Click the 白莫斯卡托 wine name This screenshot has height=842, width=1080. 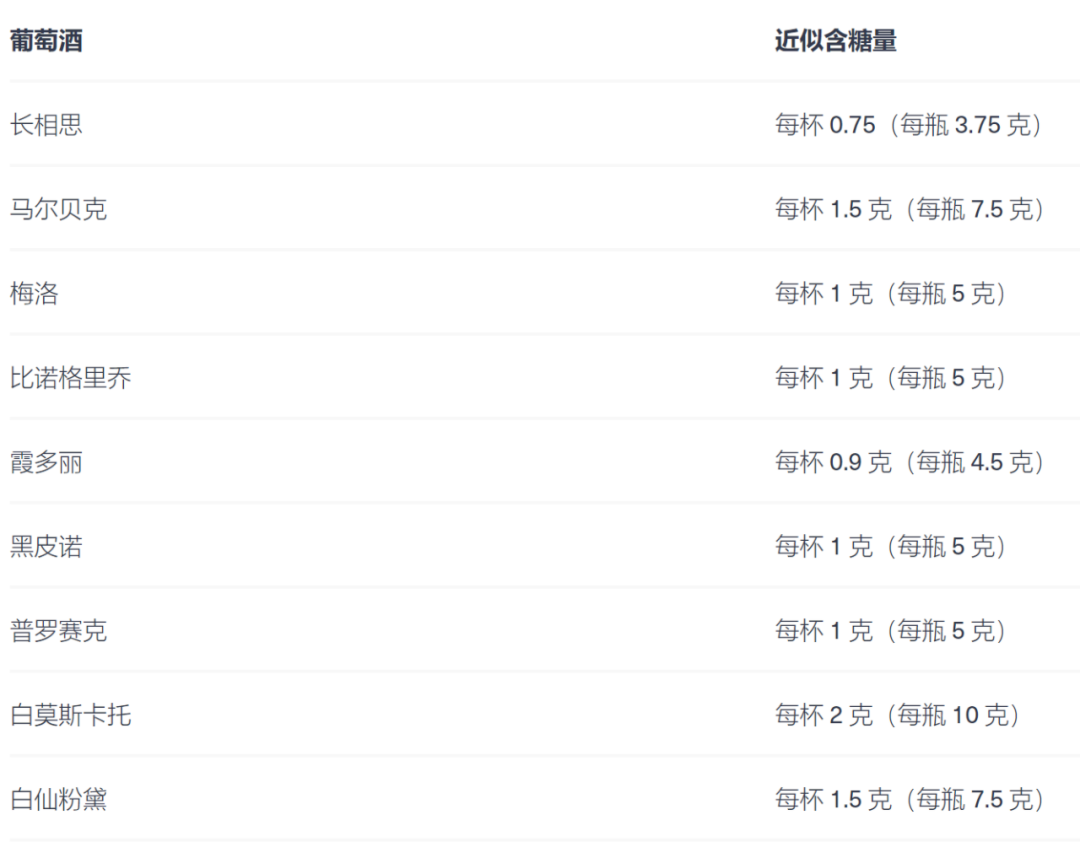[x=70, y=715]
